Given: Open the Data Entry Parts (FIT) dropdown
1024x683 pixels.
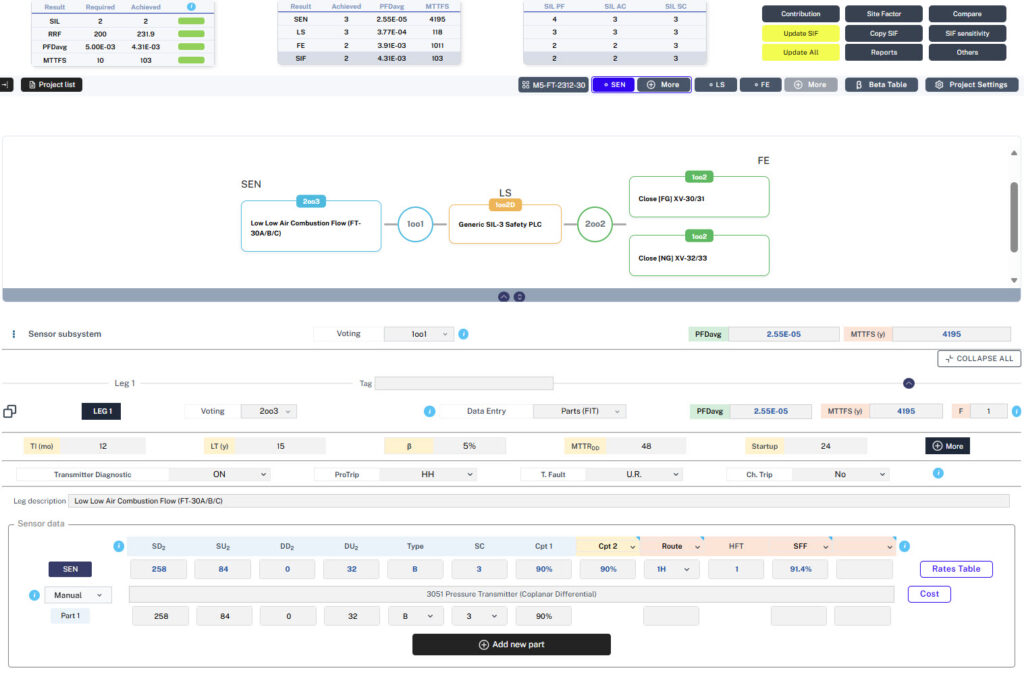Looking at the screenshot, I should click(x=580, y=411).
